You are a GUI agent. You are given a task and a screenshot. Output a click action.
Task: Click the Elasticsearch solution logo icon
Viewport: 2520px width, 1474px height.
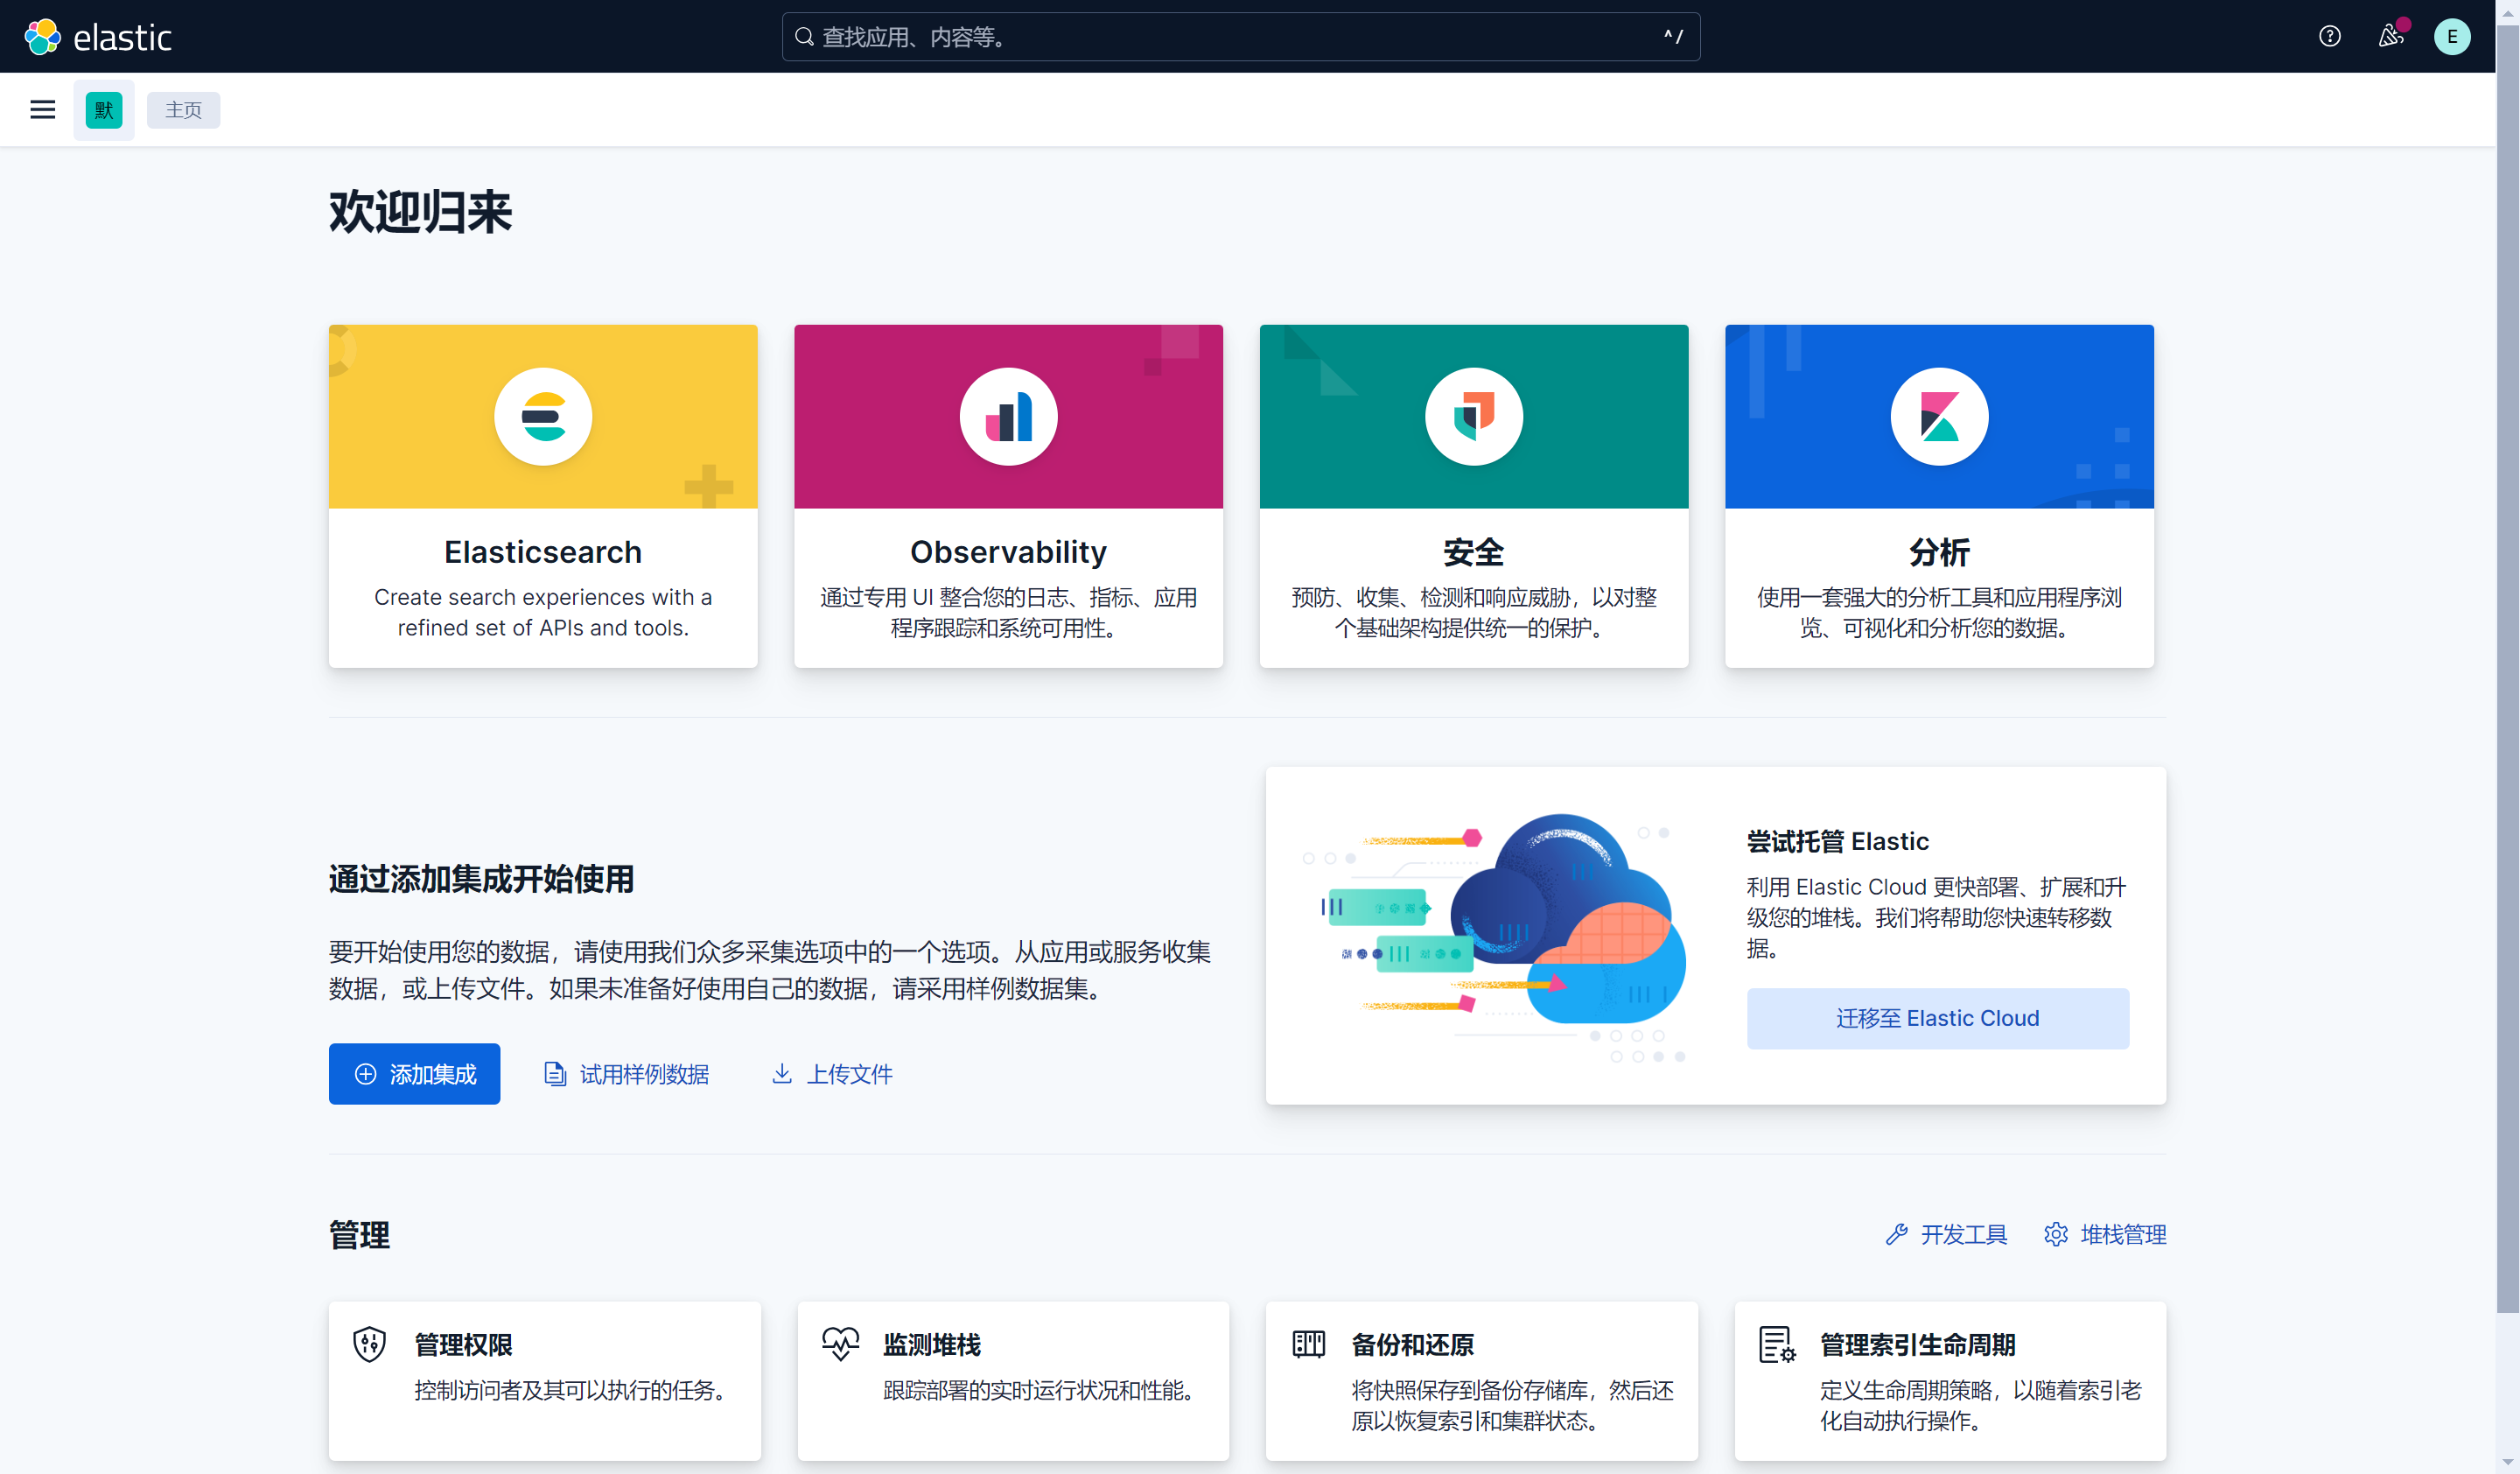pos(543,416)
